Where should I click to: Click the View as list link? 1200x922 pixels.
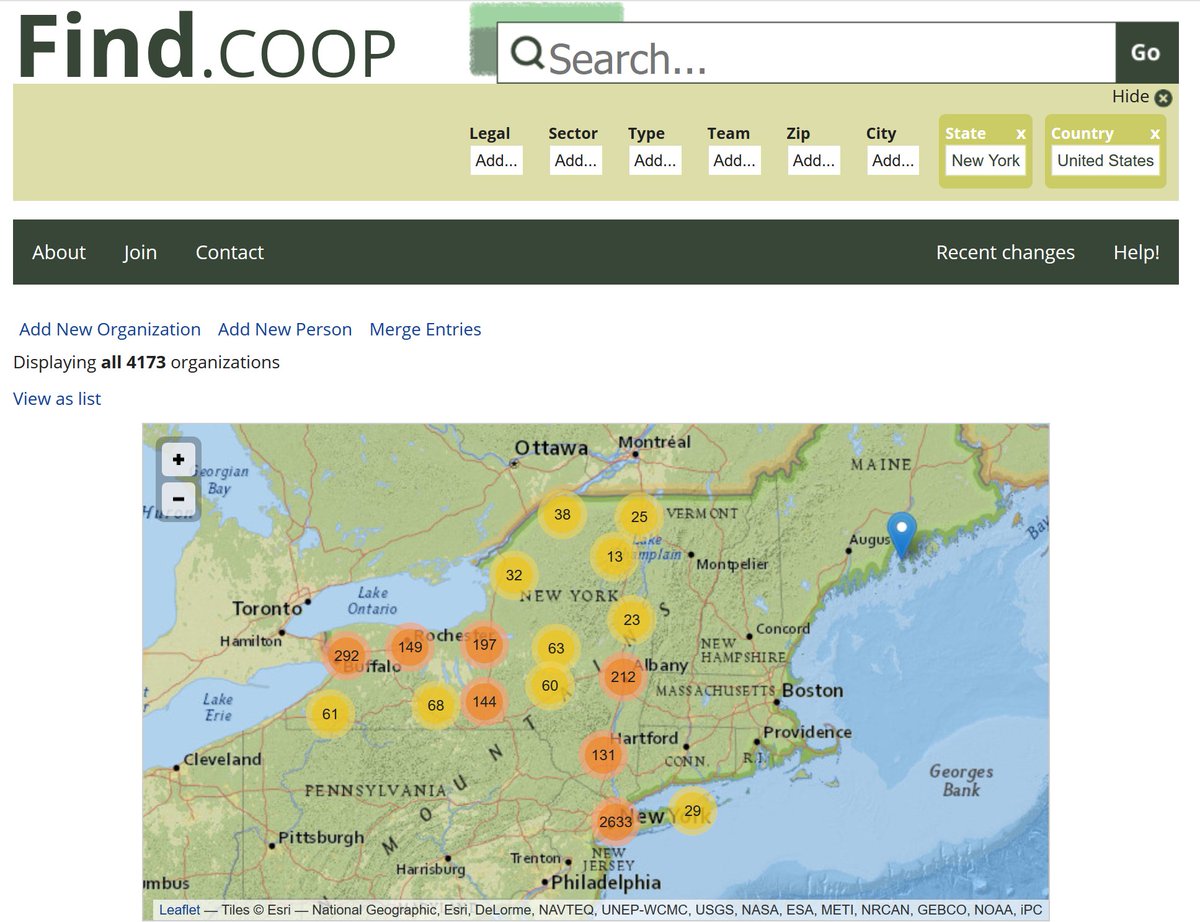click(x=56, y=398)
